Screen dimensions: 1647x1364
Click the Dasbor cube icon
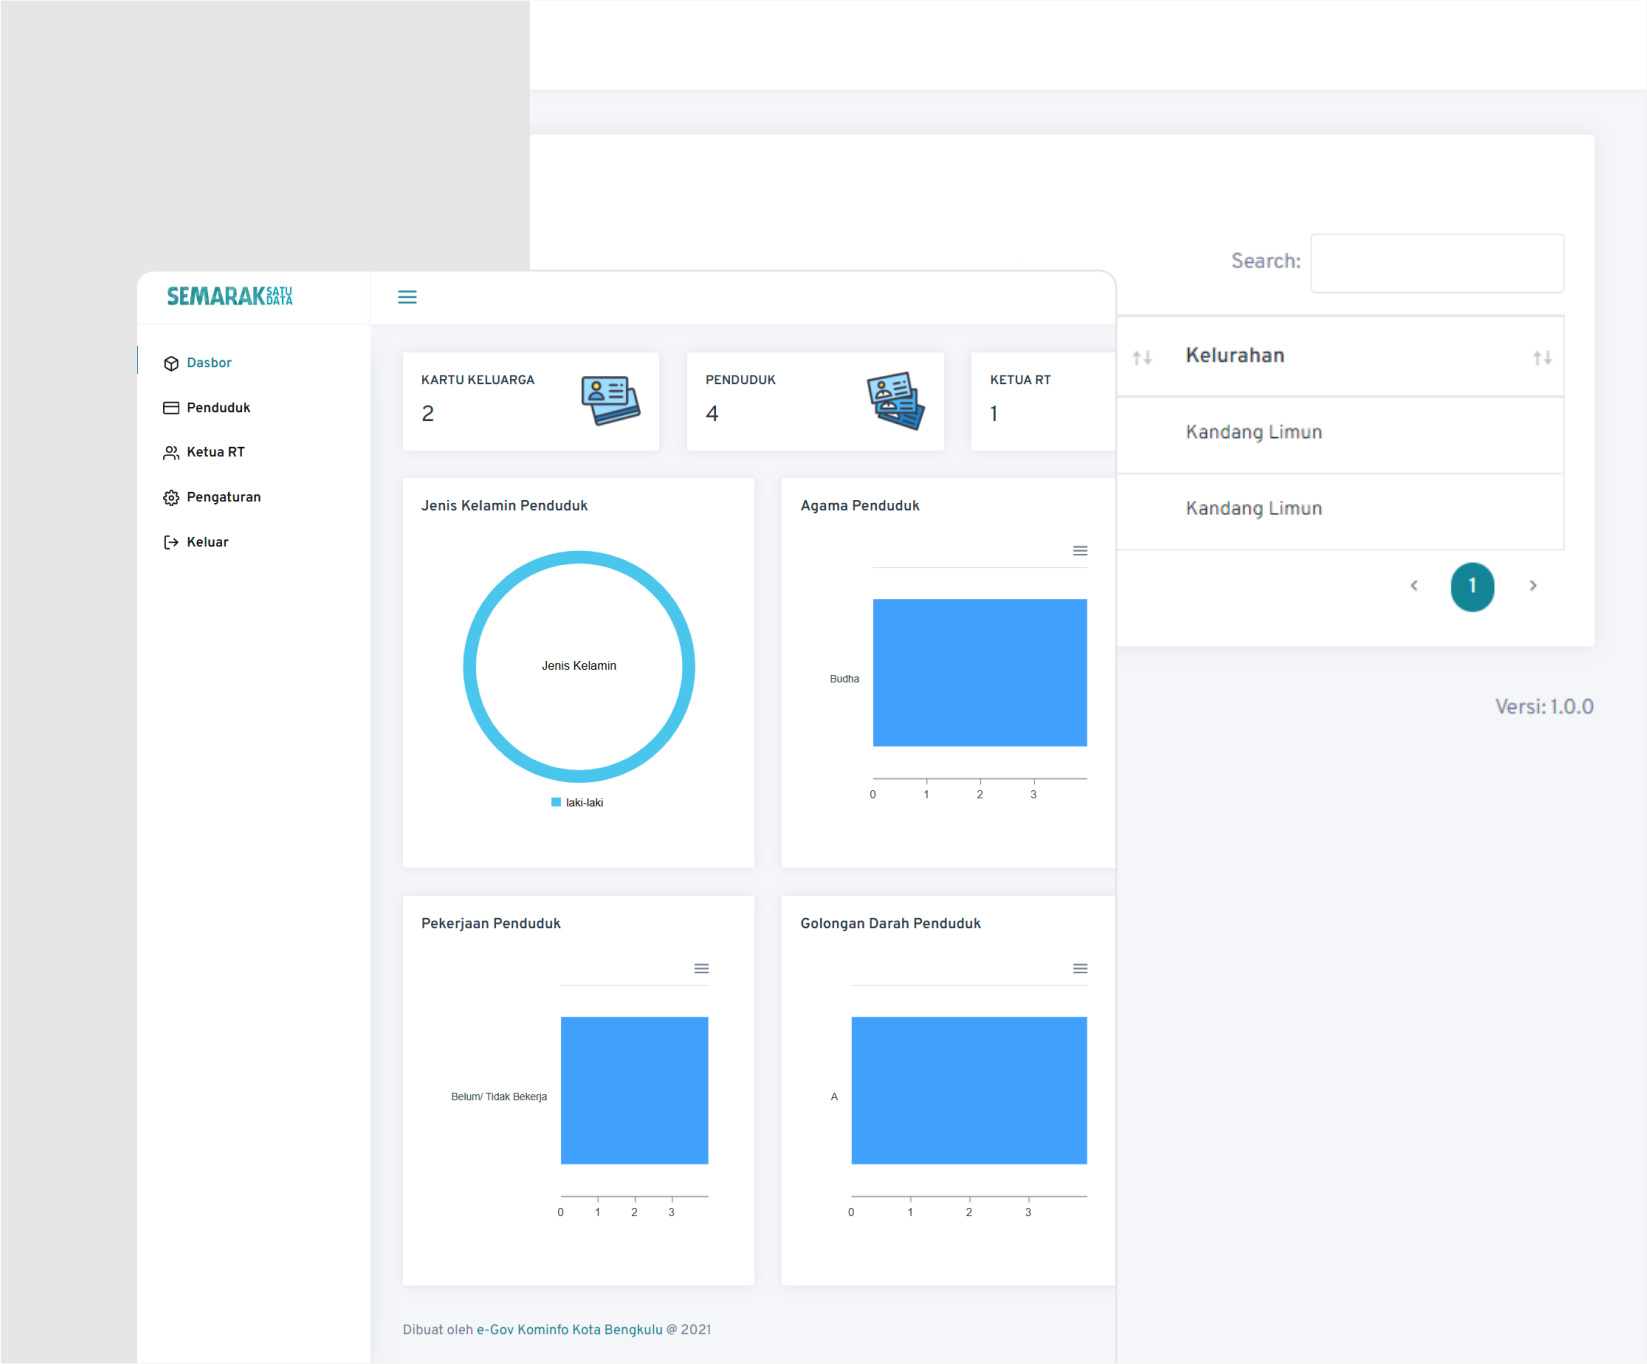(171, 363)
